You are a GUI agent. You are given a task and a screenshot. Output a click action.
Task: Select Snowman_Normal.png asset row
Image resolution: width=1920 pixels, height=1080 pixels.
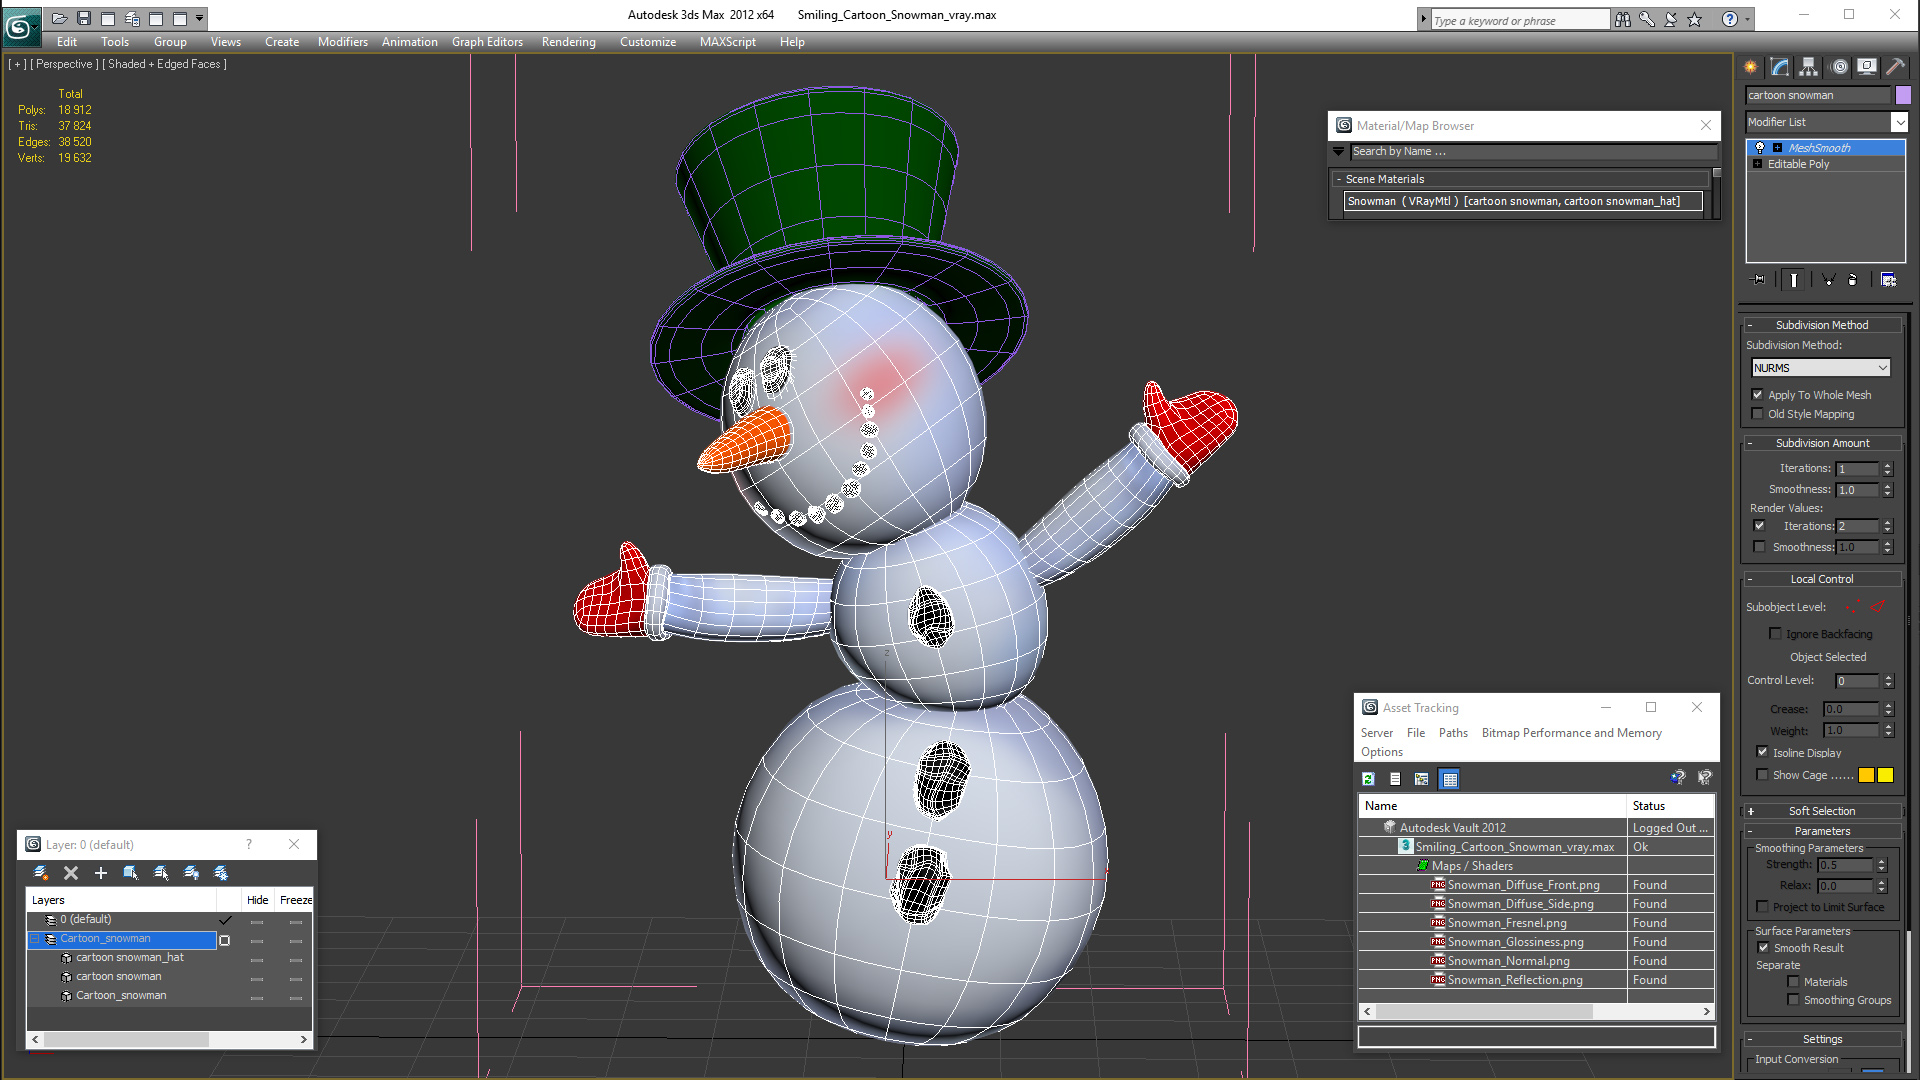(1536, 961)
